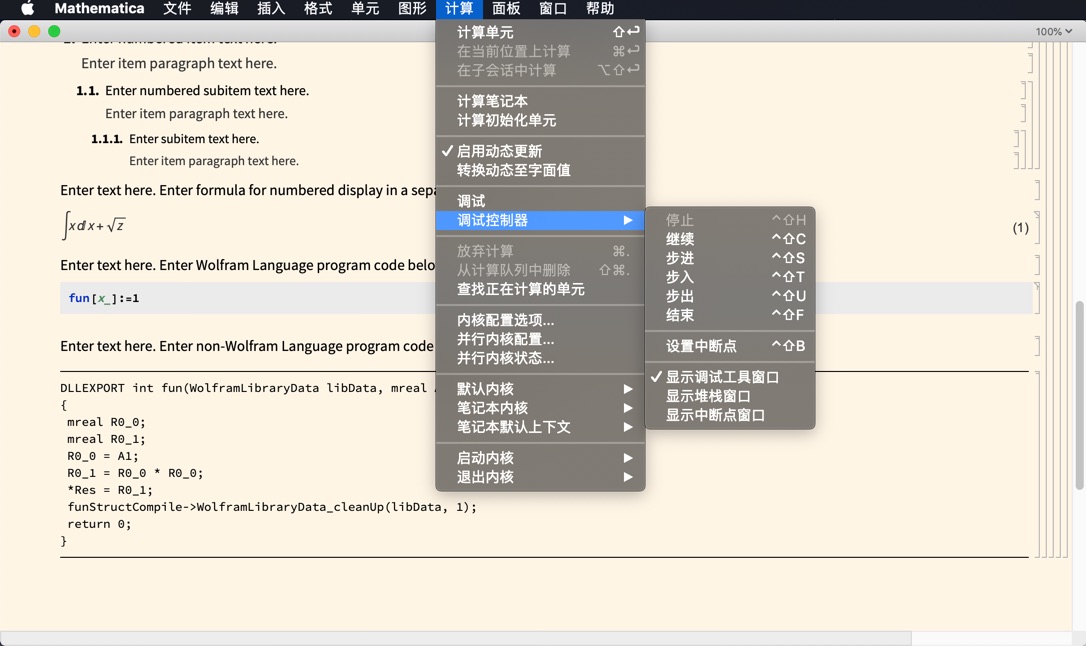The height and width of the screenshot is (646, 1086).
Task: Expand 笔记本内核 submenu
Action: click(540, 409)
